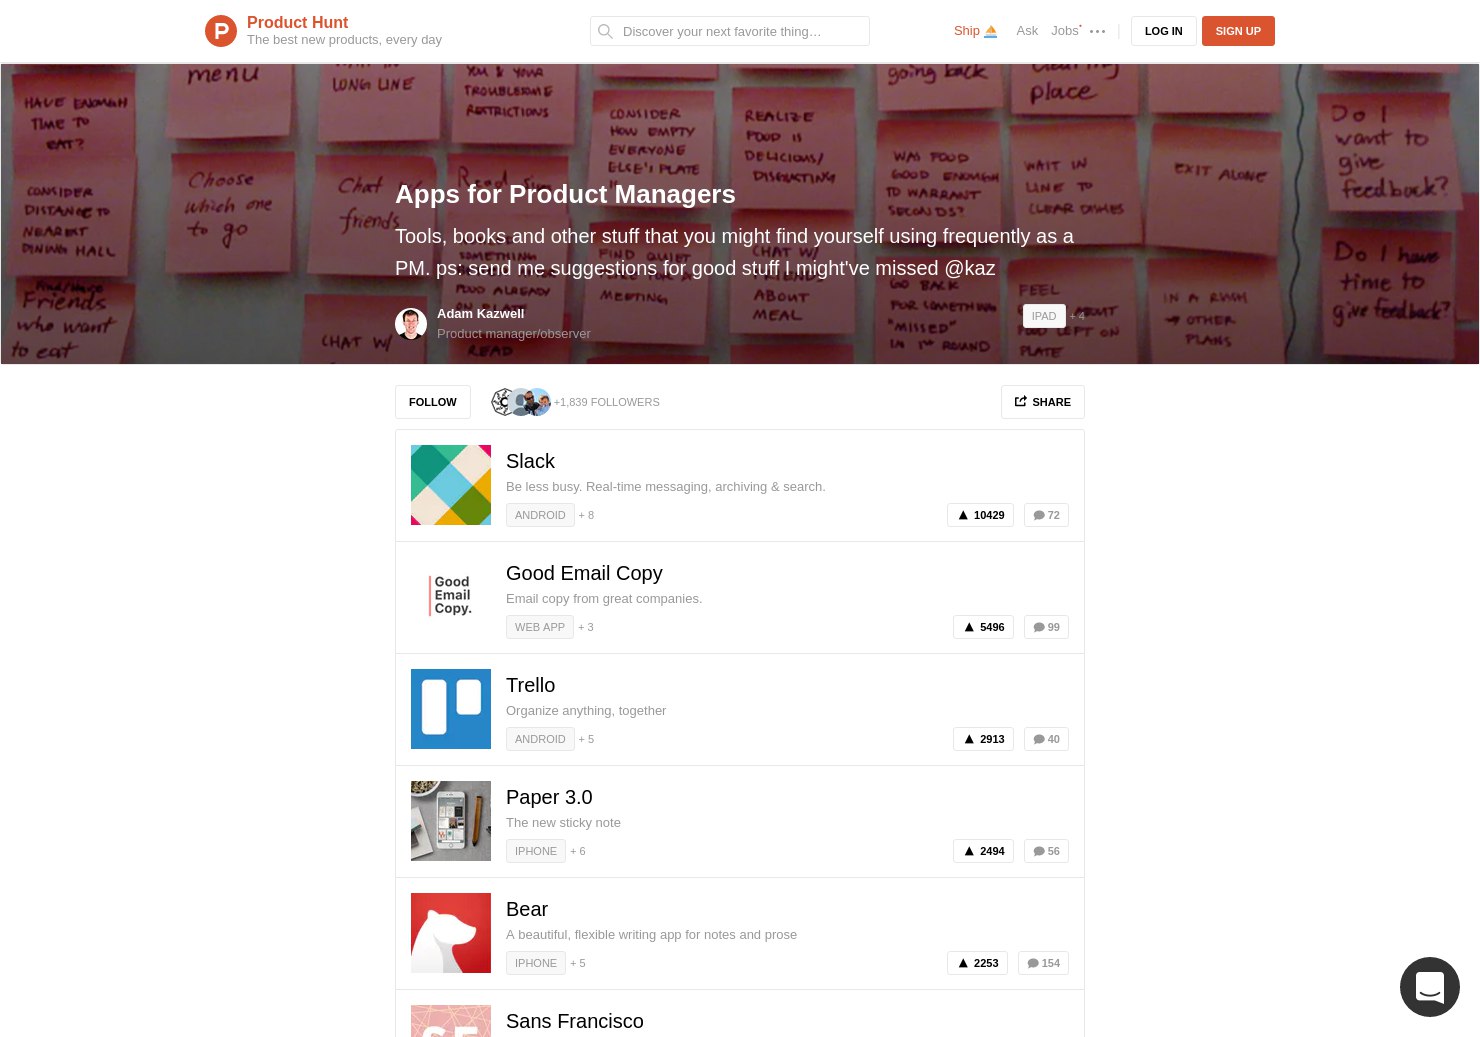The width and height of the screenshot is (1480, 1037).
Task: Open the Slack title
Action: coord(530,461)
